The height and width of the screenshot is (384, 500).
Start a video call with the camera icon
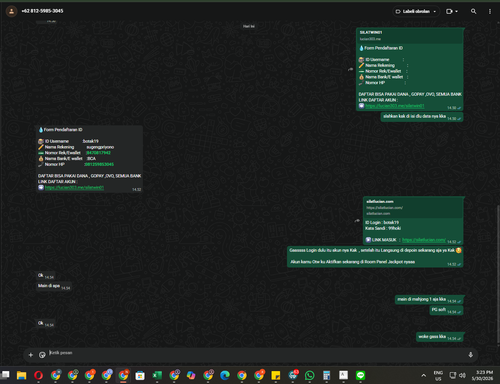click(x=449, y=11)
